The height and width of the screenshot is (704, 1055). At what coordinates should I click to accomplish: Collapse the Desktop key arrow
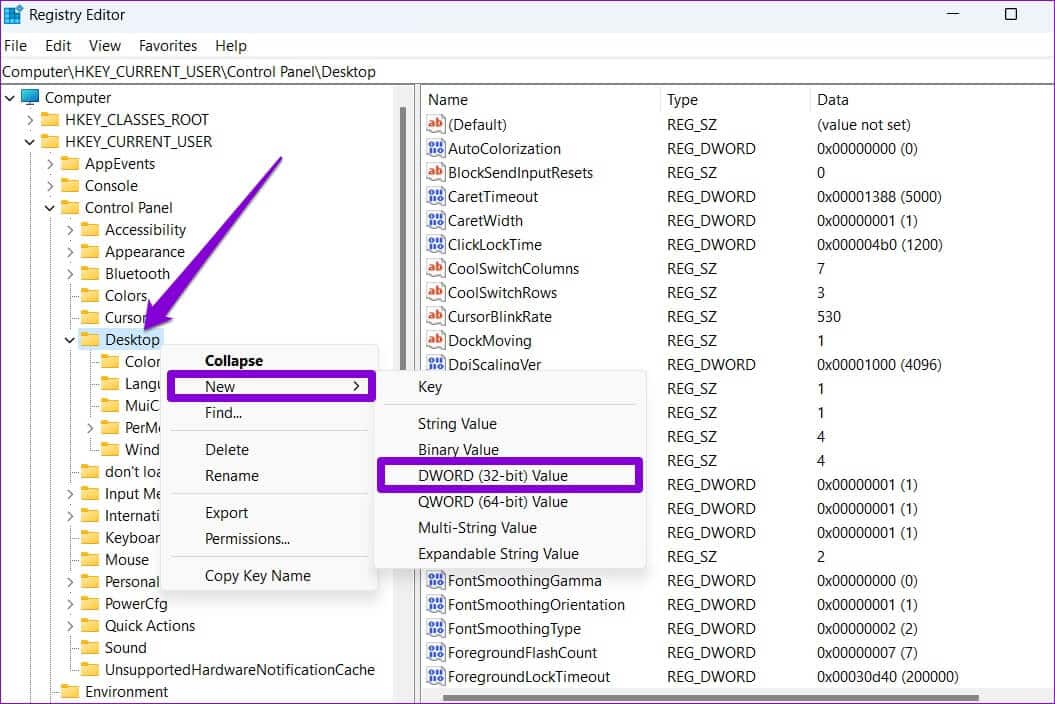[70, 341]
